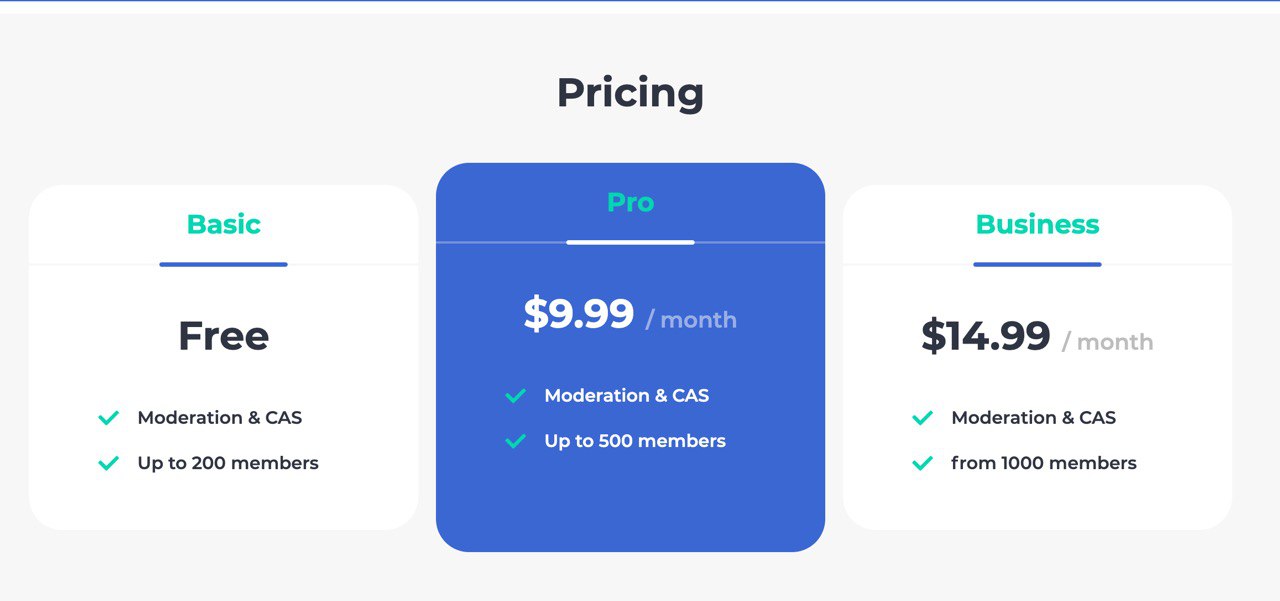Select the Pro plan title
The image size is (1280, 601).
[630, 202]
